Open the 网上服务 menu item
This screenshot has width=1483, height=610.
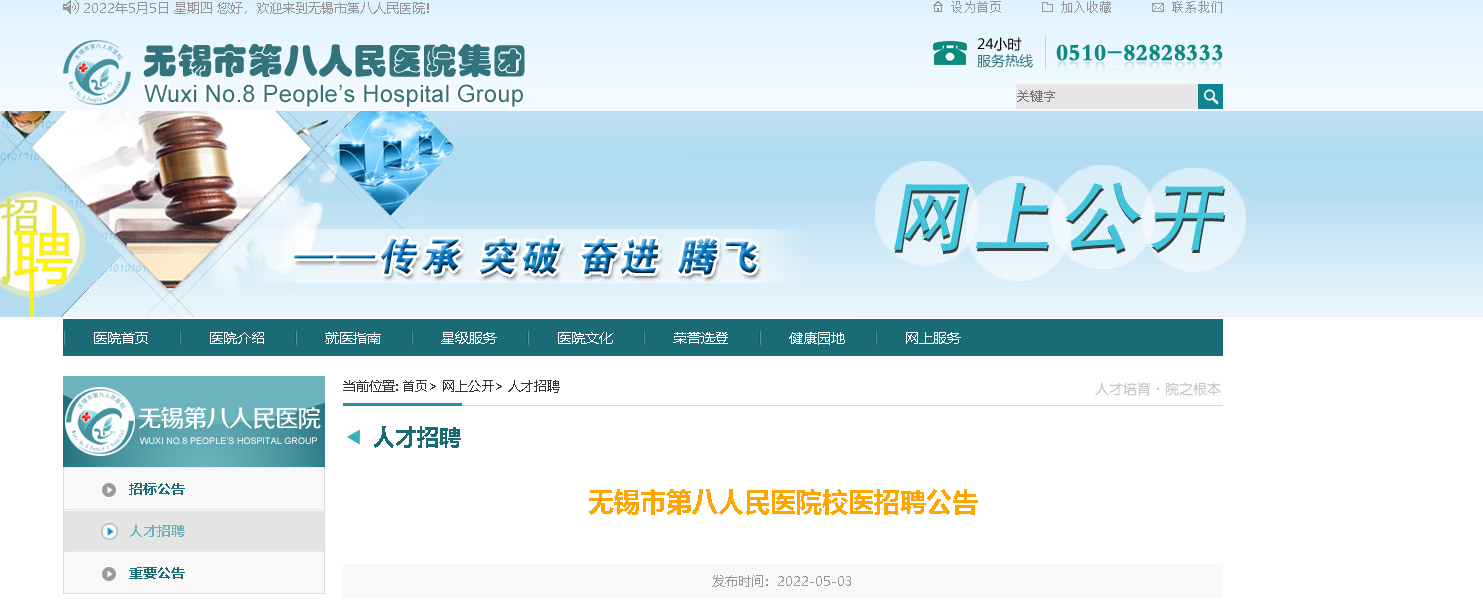933,338
